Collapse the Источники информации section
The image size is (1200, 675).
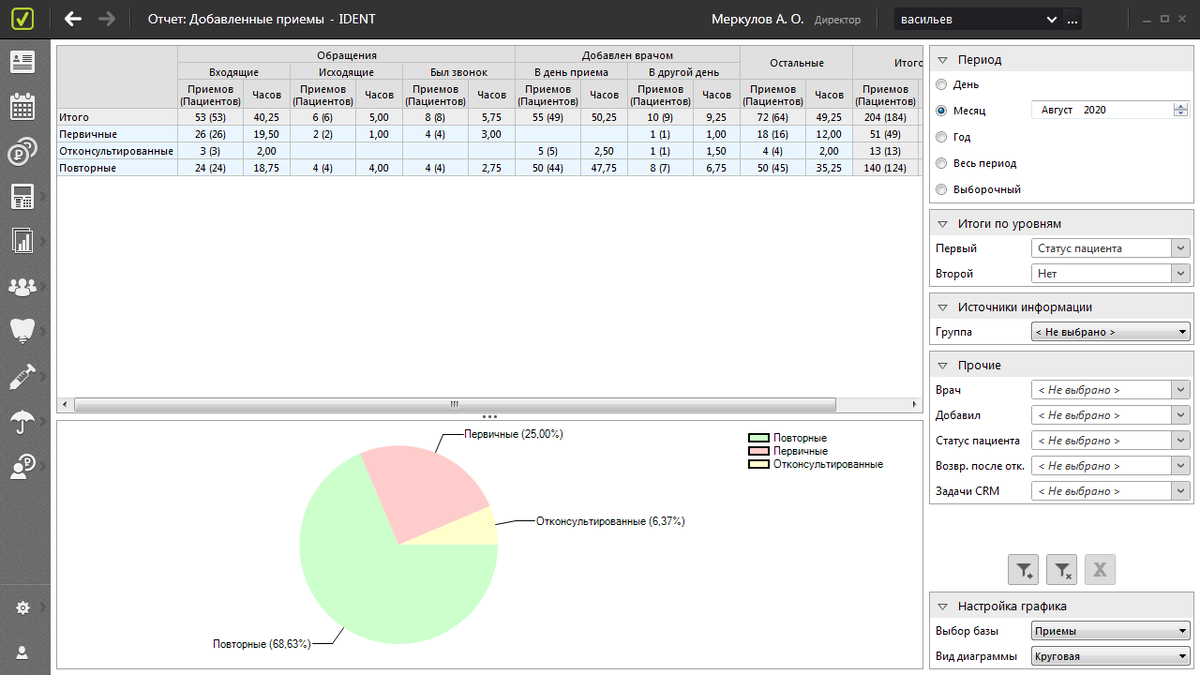942,308
